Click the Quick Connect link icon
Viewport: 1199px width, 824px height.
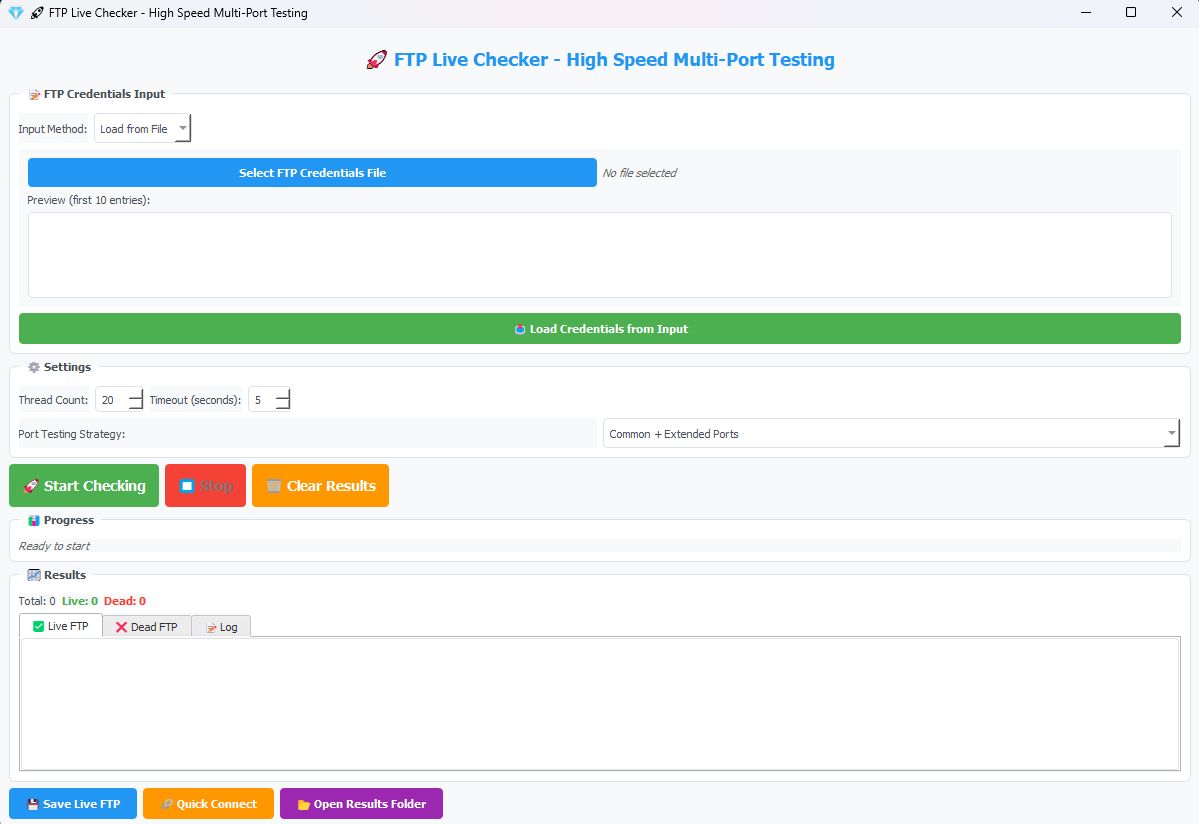[167, 804]
